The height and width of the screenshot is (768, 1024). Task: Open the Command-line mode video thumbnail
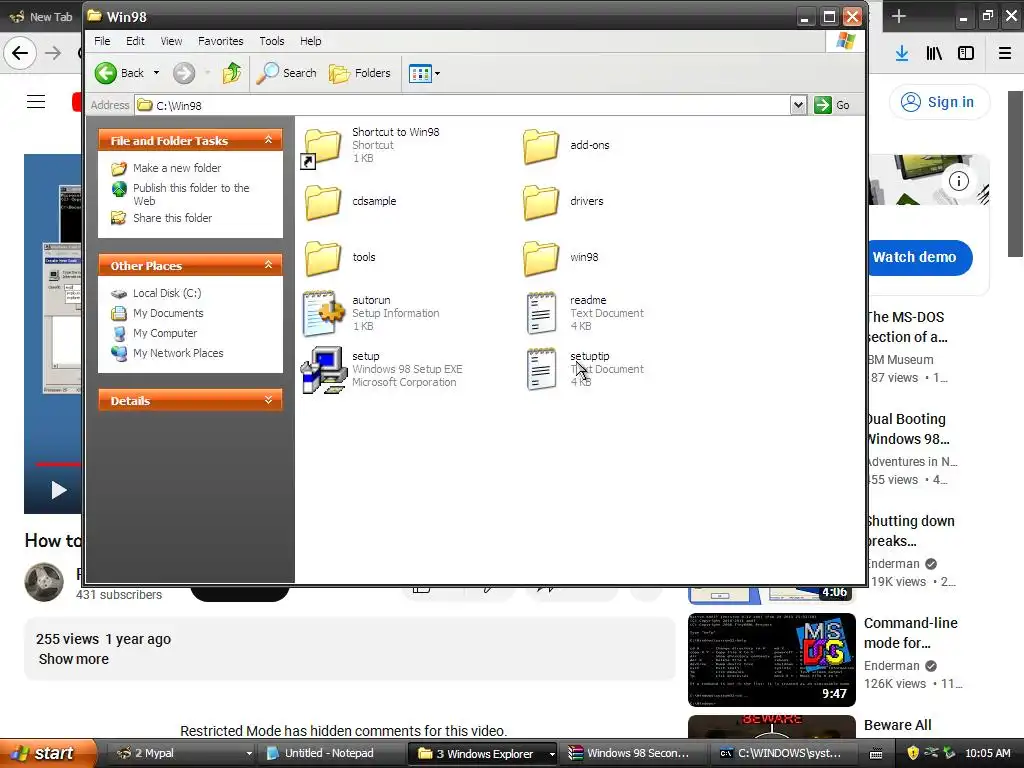point(772,660)
